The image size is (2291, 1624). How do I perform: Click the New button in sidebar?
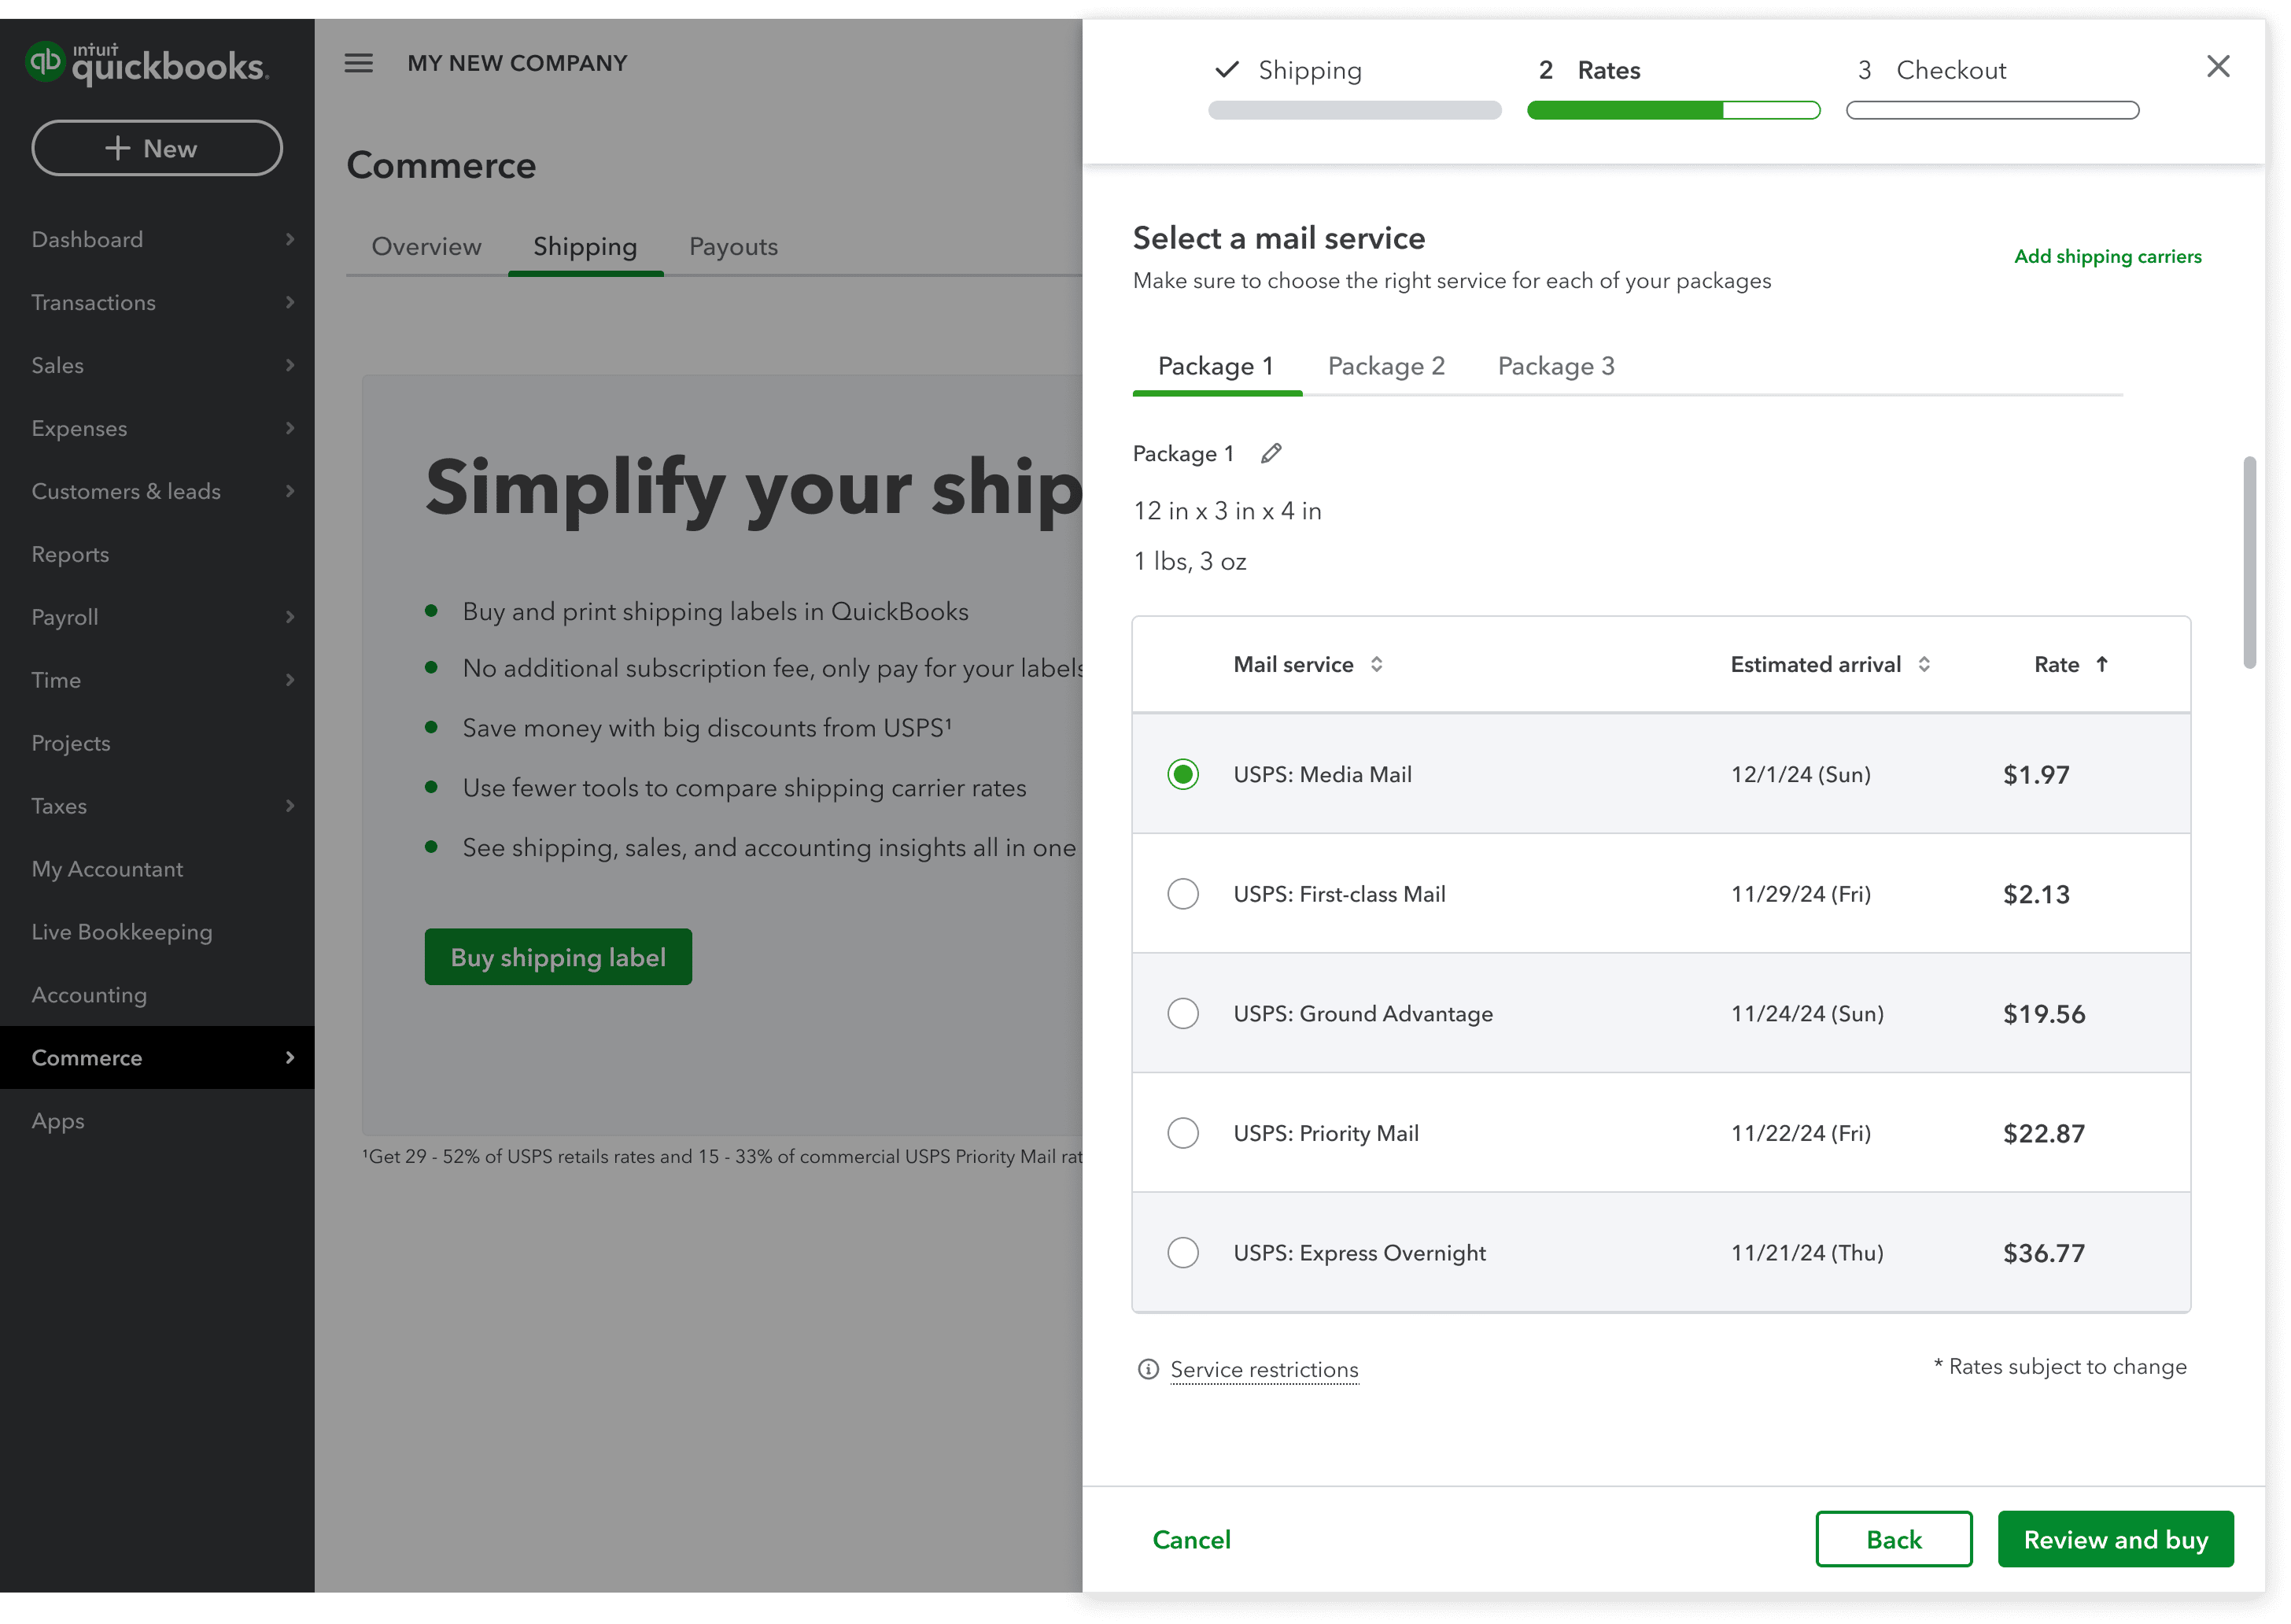point(157,148)
